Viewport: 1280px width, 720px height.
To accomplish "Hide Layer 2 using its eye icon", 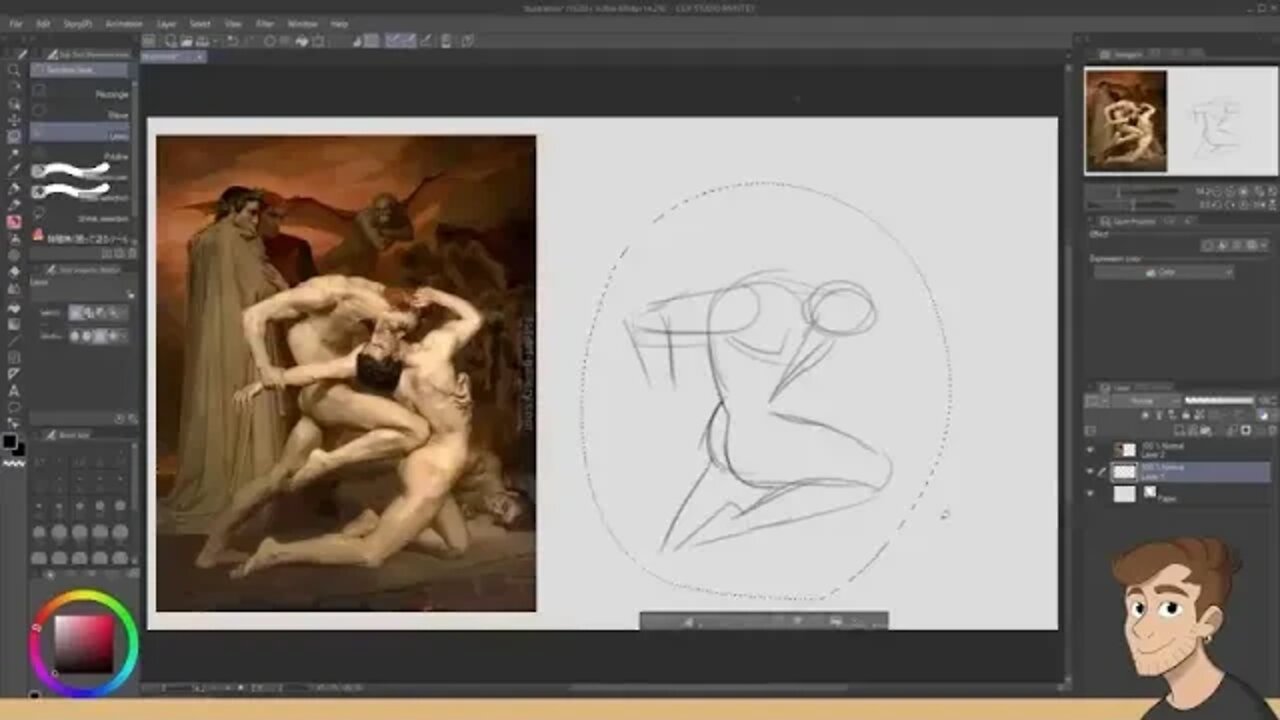I will pos(1091,449).
